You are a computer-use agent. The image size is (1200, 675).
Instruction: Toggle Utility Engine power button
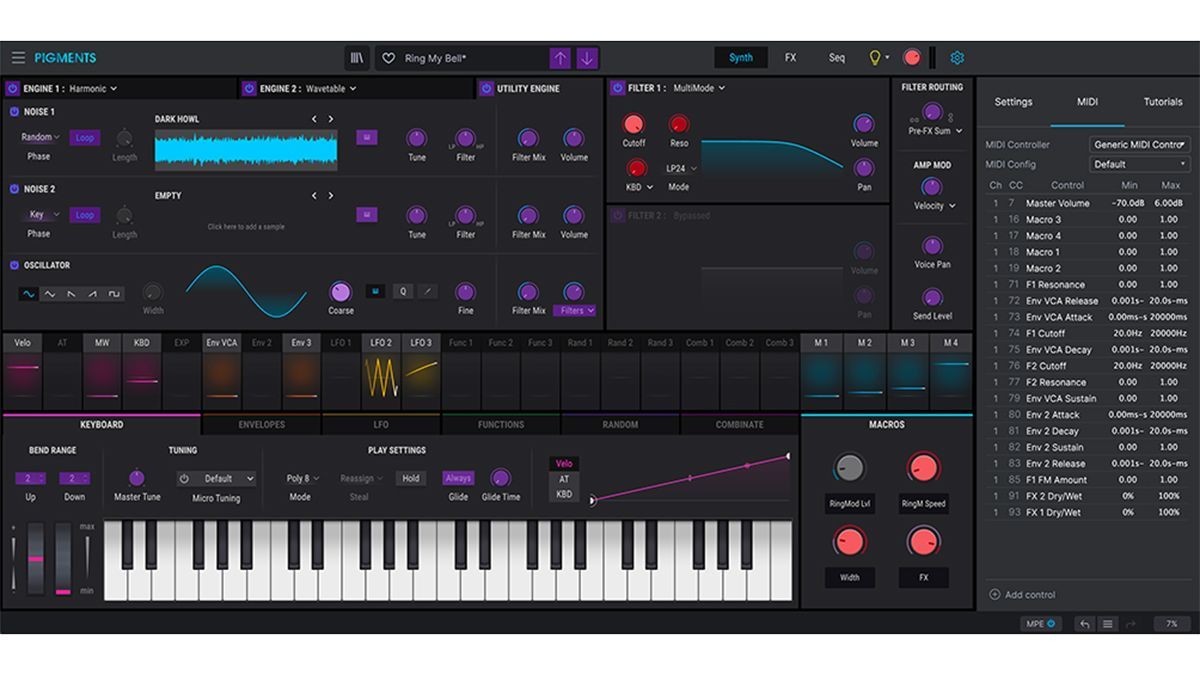tap(486, 89)
